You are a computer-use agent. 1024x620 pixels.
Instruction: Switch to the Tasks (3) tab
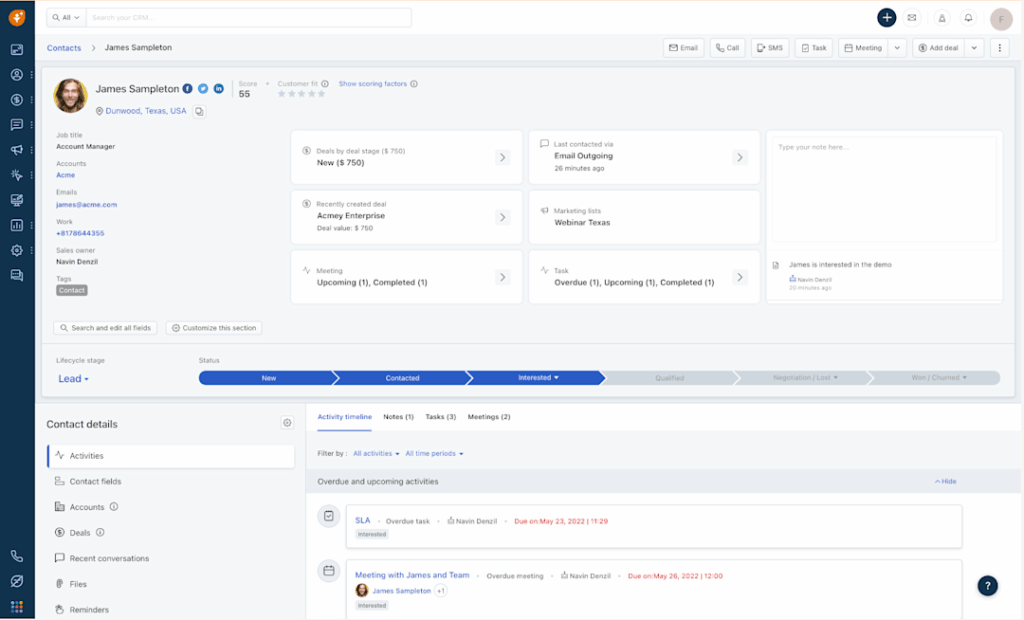(x=441, y=417)
